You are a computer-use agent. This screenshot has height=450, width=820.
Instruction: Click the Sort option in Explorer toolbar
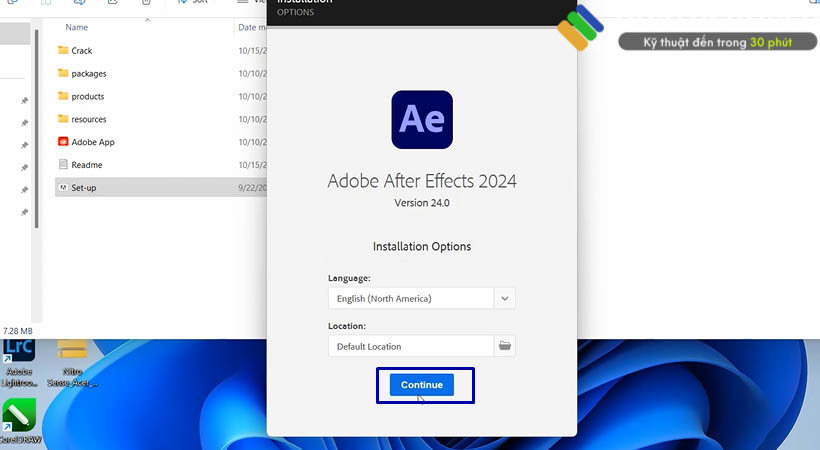tap(193, 3)
